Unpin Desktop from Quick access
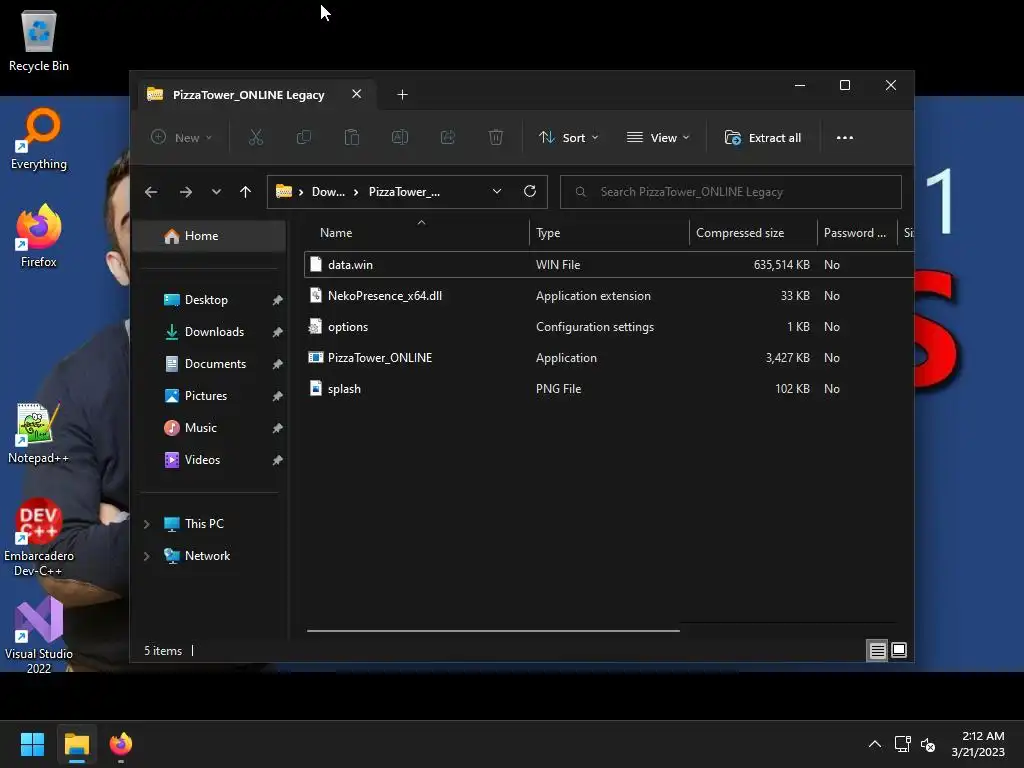 point(277,300)
